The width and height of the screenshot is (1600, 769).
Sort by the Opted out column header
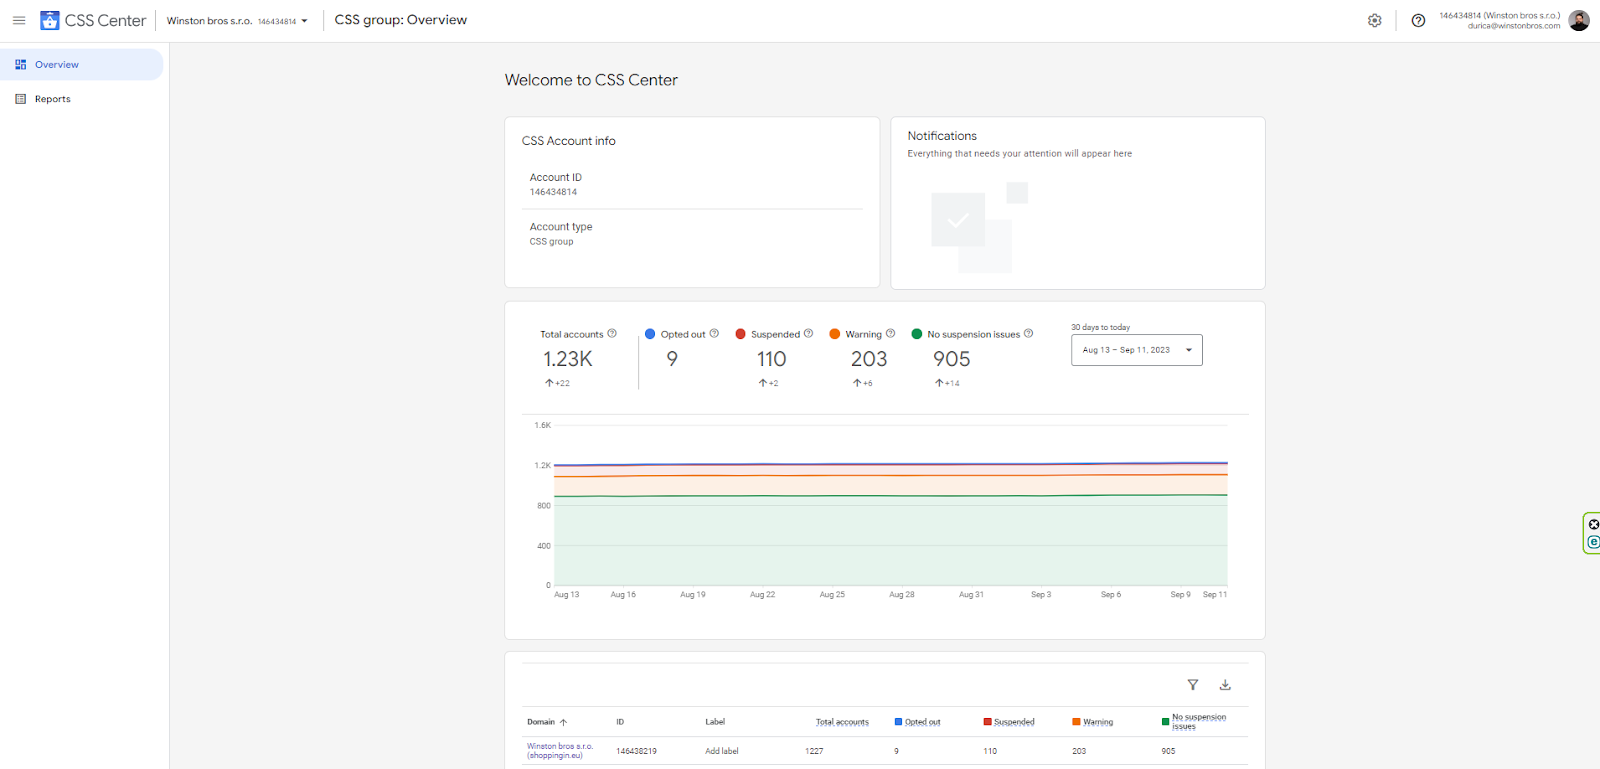tap(923, 722)
